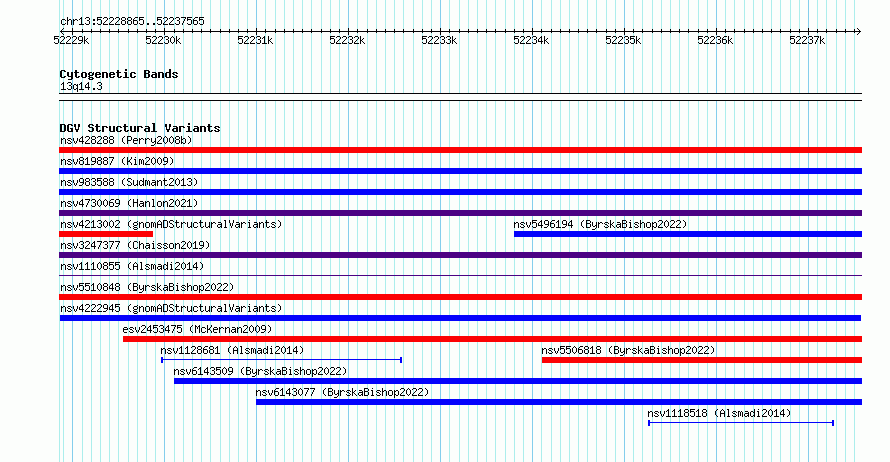Open esv2453475 (McKernan2009) label
This screenshot has height=462, width=890.
click(197, 329)
